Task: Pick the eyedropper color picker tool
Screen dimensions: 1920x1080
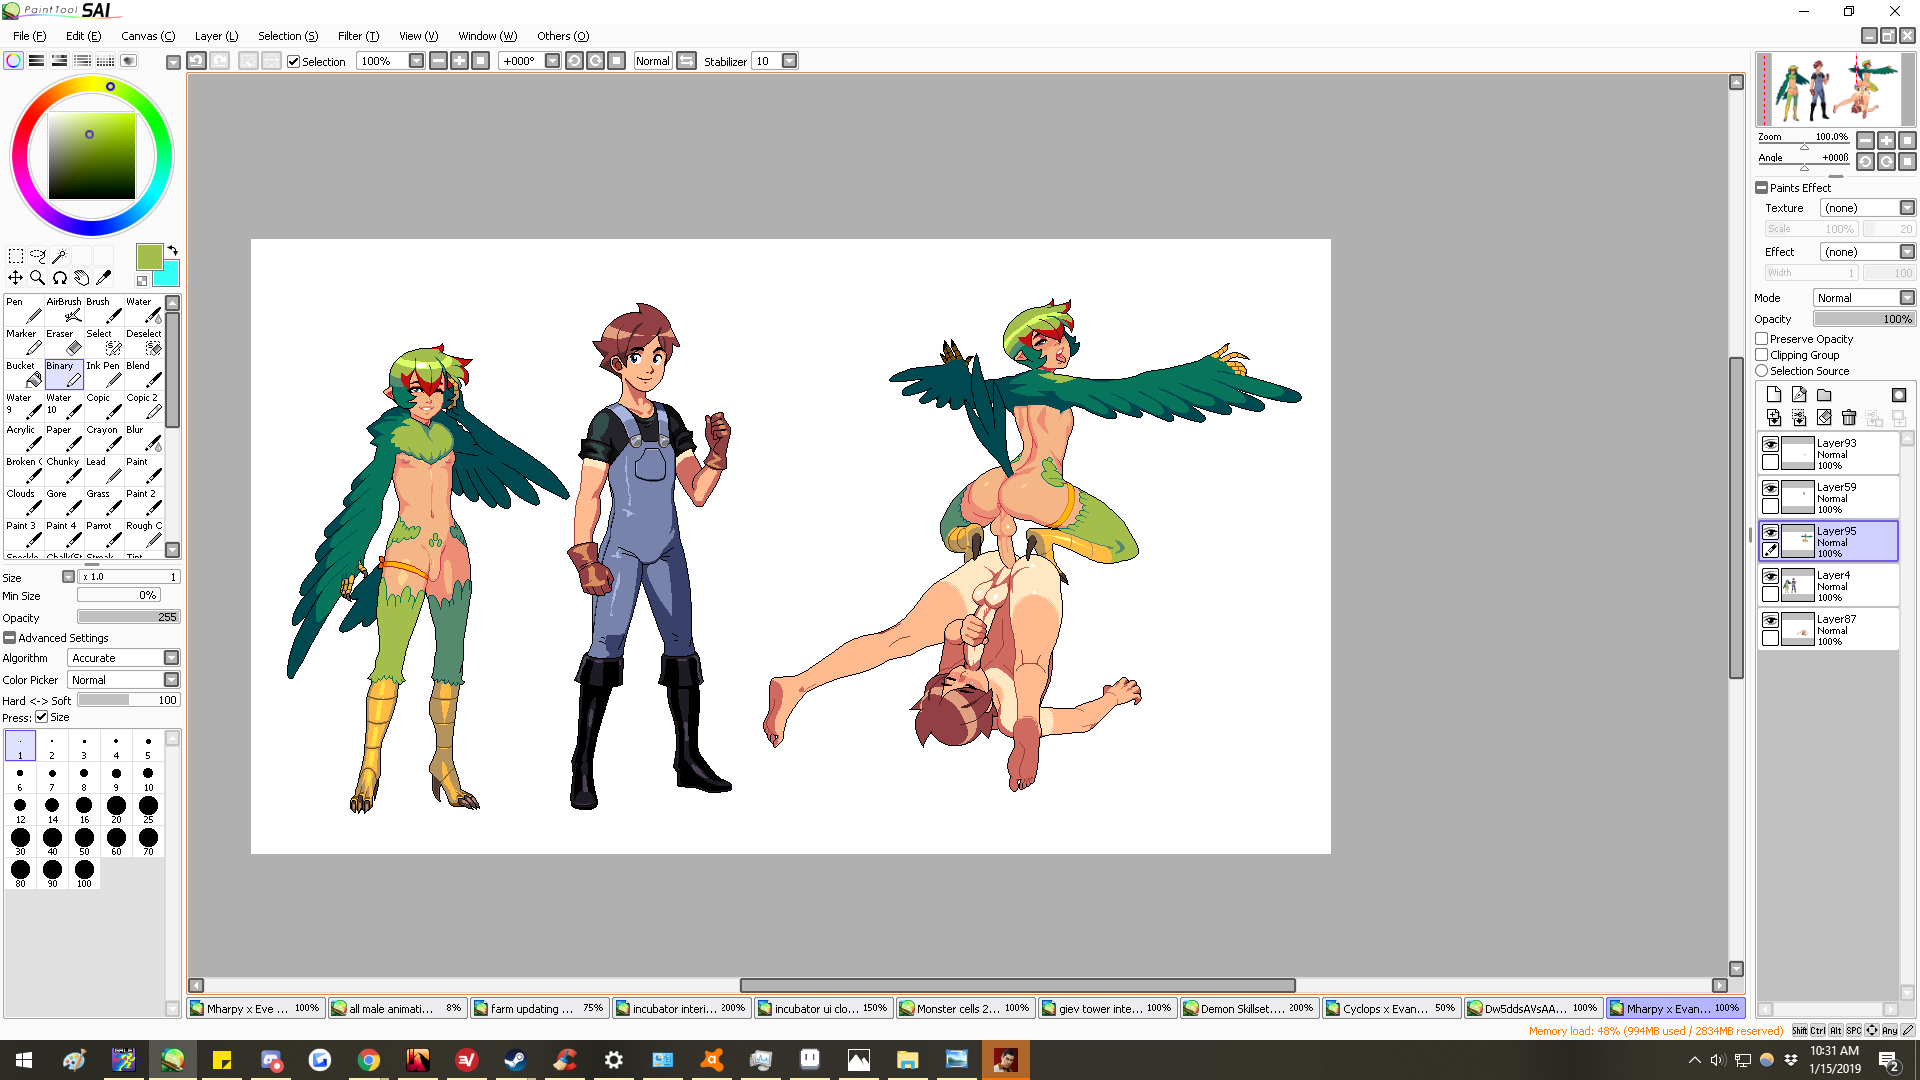Action: point(103,278)
